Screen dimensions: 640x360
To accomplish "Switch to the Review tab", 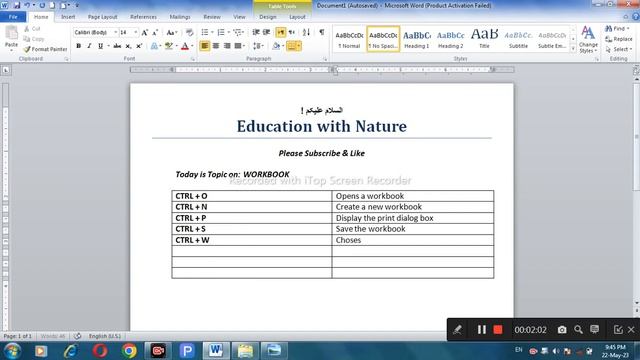I will [212, 17].
